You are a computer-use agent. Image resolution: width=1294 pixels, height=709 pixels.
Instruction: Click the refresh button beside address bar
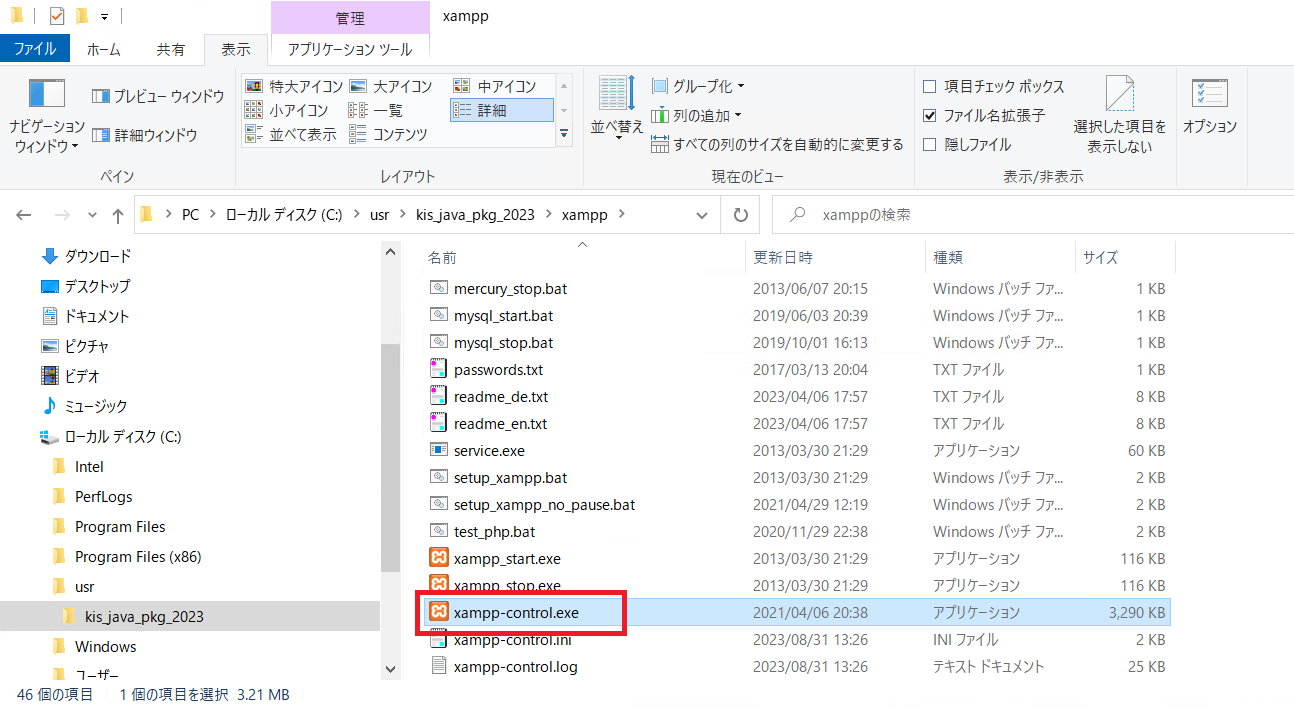(740, 215)
